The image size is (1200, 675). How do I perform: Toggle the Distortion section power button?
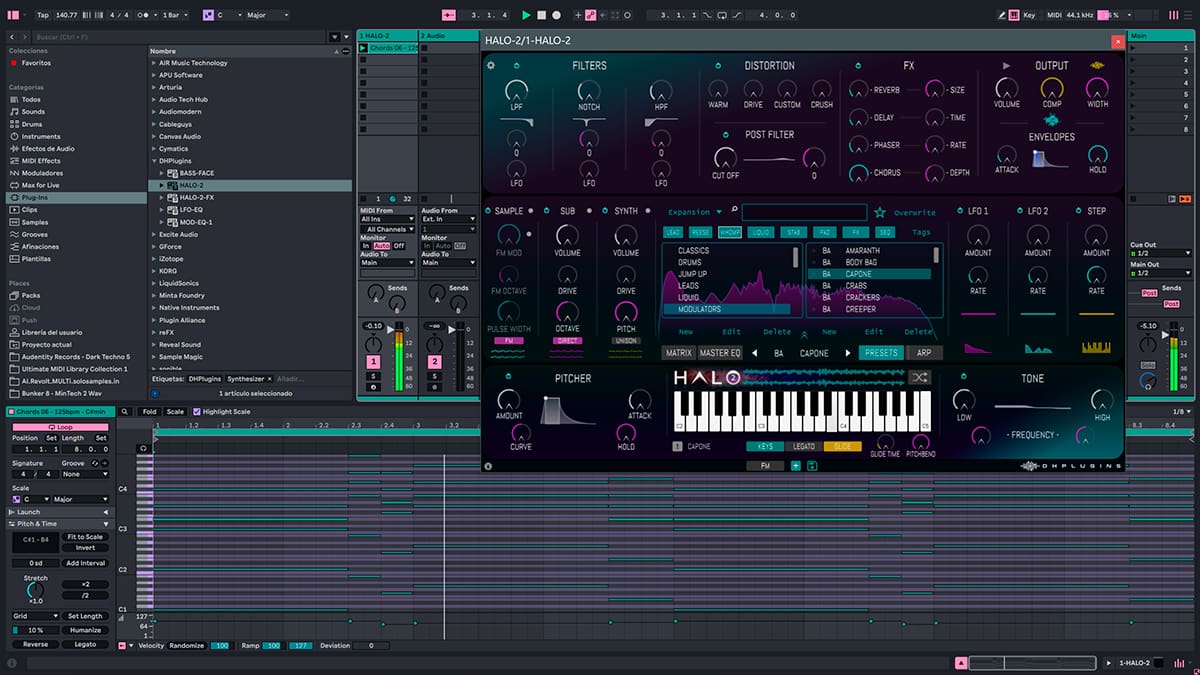[717, 66]
